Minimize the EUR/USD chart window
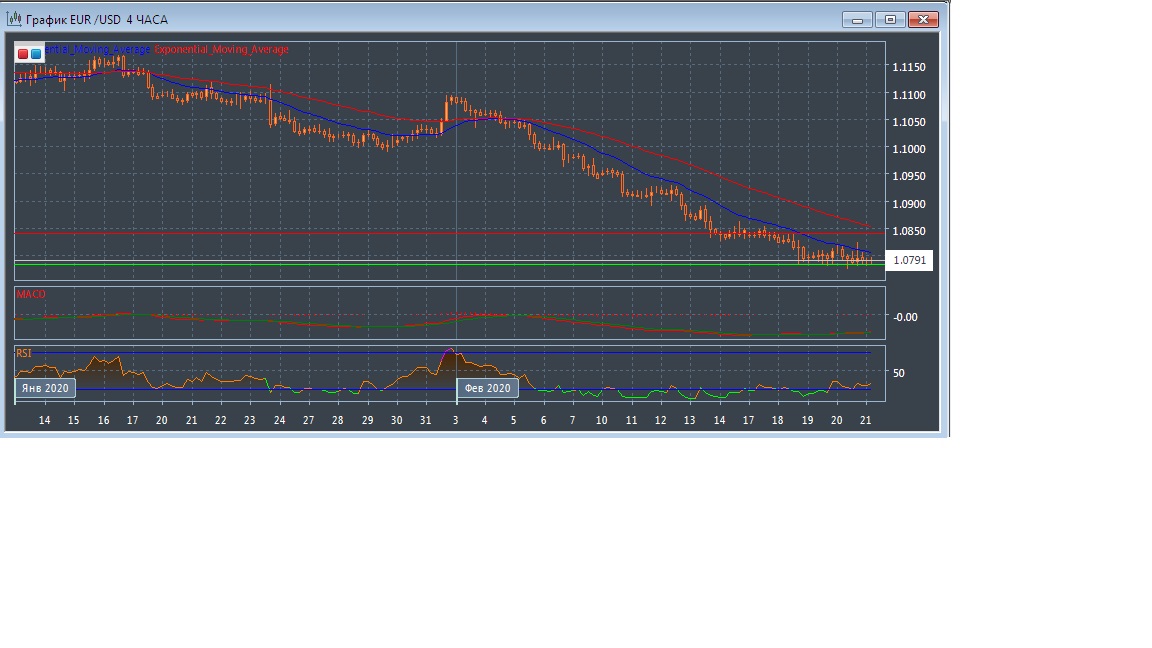The height and width of the screenshot is (648, 1152). [x=857, y=19]
